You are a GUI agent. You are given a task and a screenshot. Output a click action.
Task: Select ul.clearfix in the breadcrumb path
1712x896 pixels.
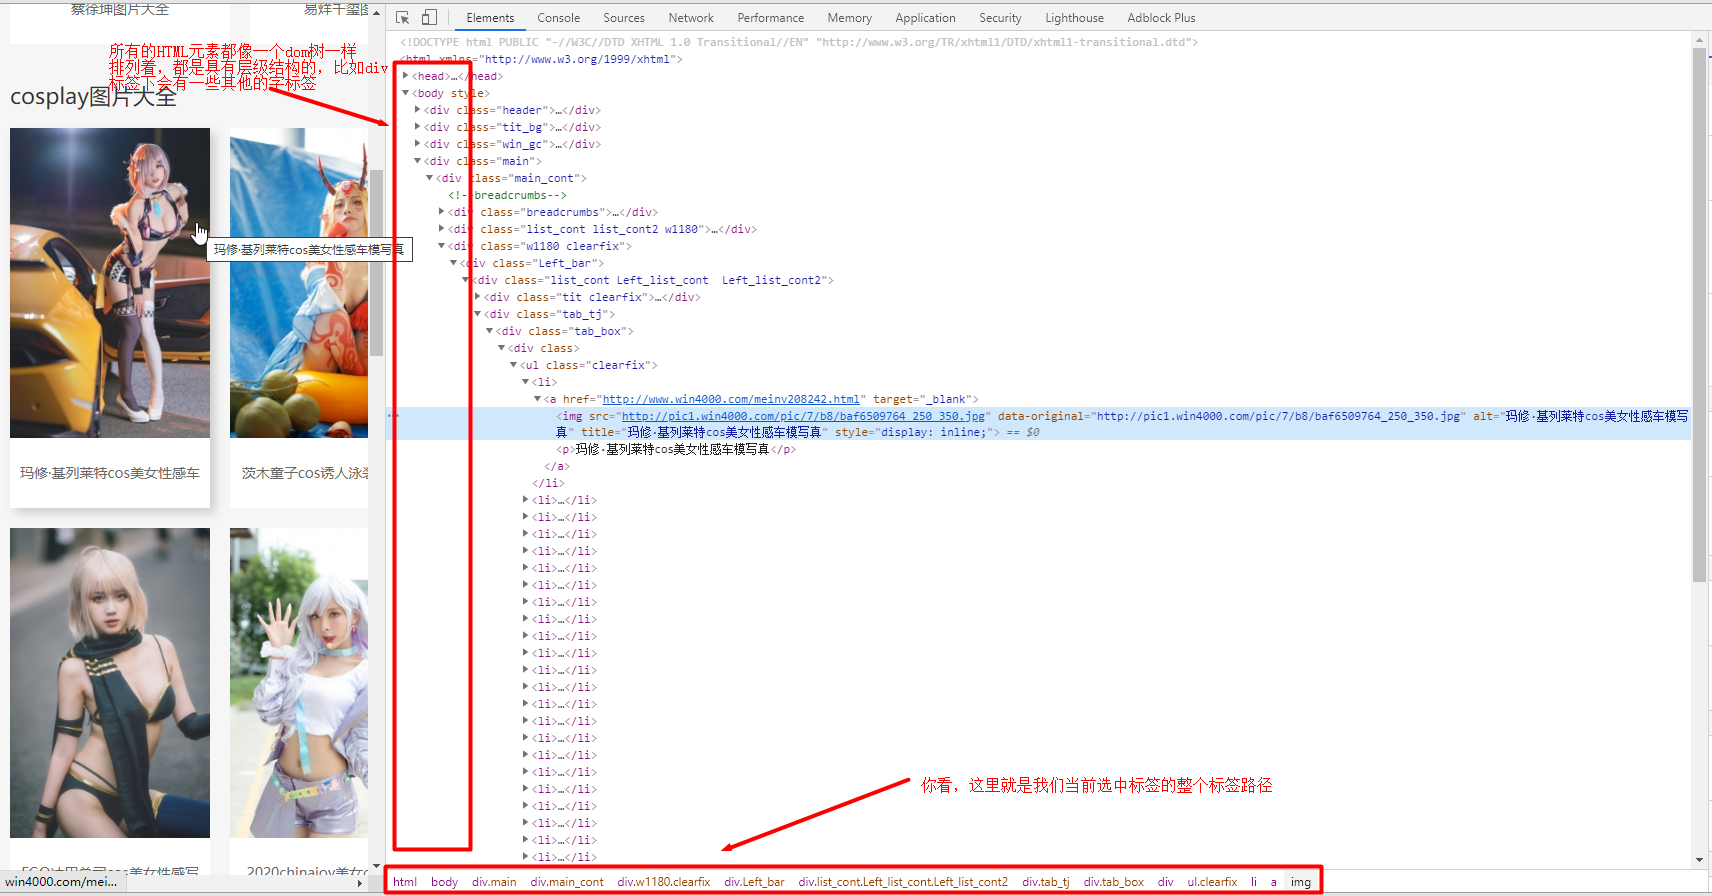[1212, 882]
